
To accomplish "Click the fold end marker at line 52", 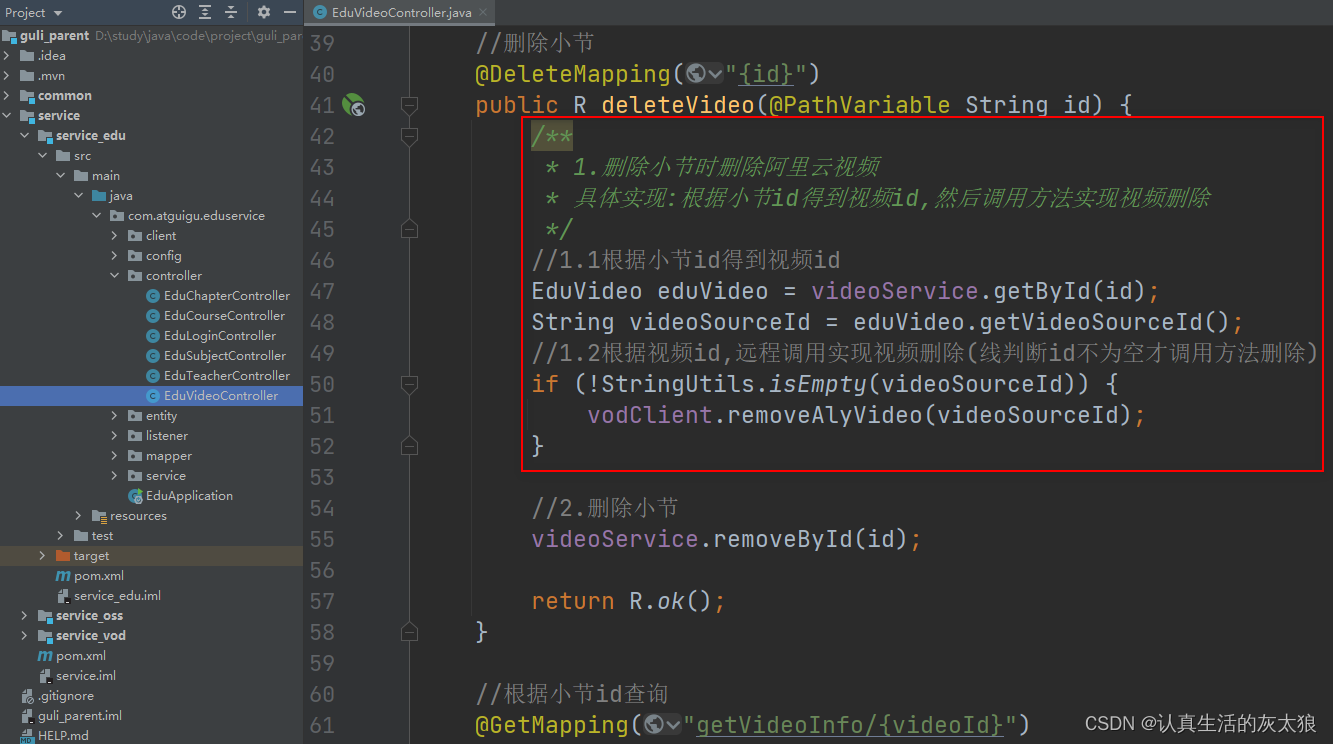I will (409, 445).
